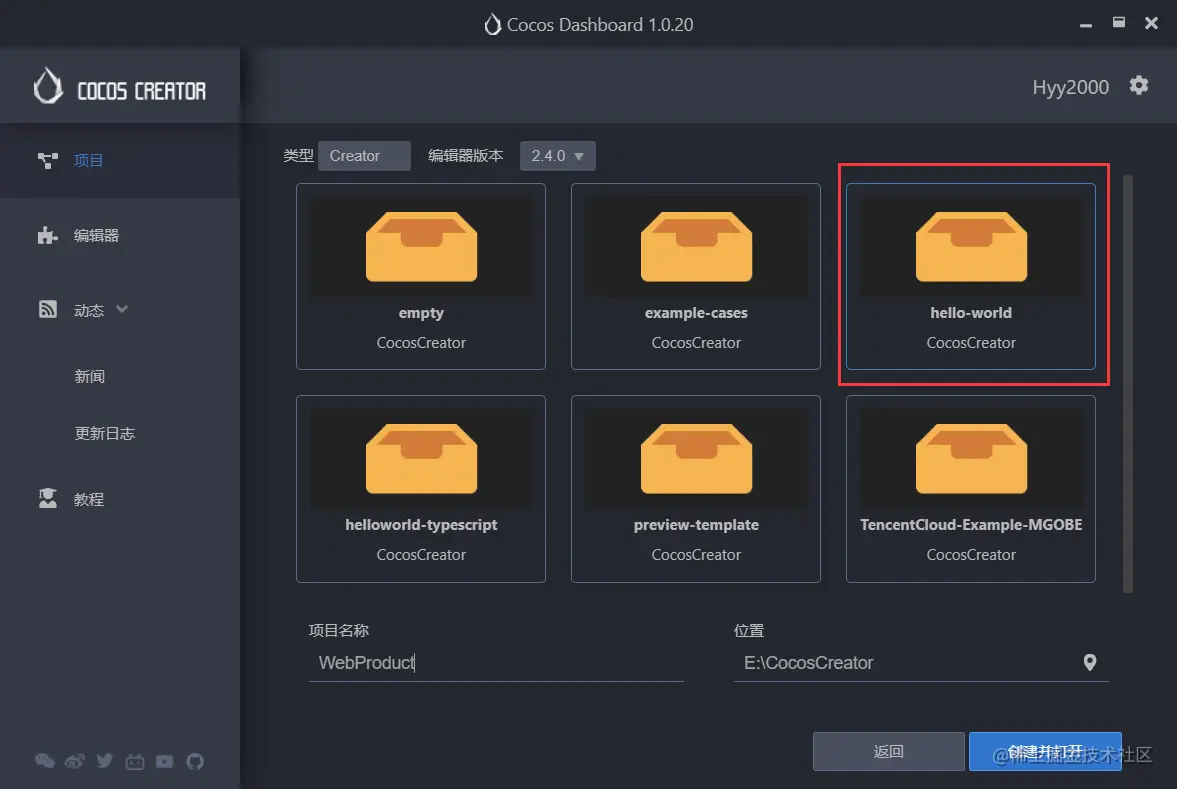Click the template list vertical scrollbar

1127,384
